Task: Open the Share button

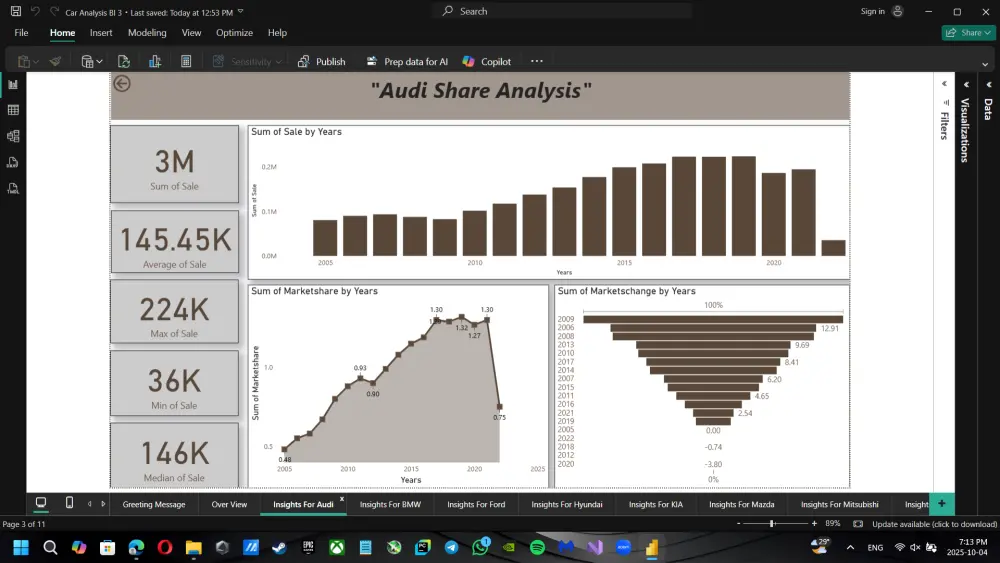Action: (967, 33)
